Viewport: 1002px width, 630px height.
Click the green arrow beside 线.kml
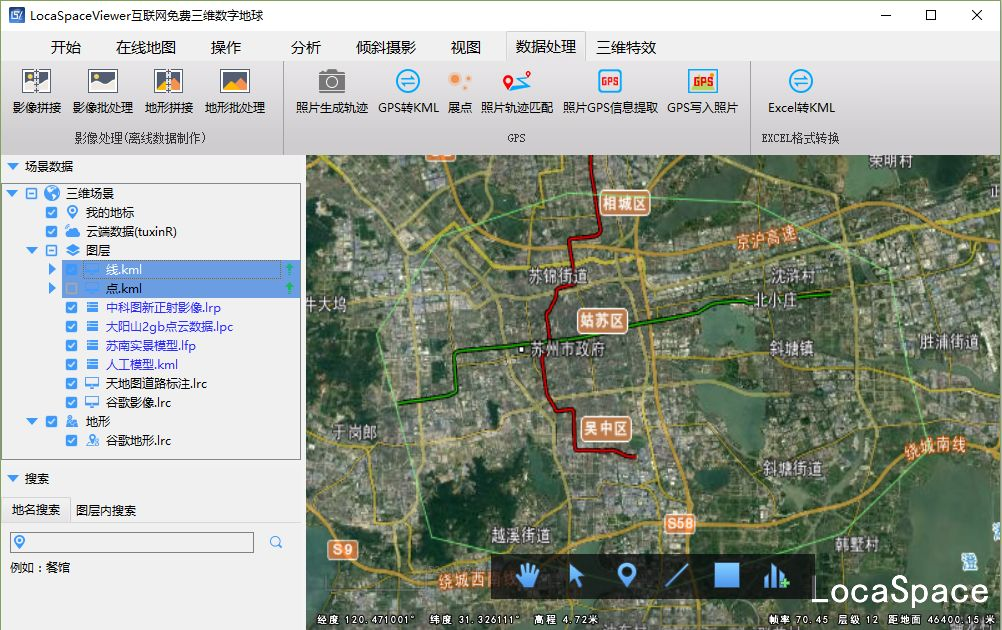289,270
